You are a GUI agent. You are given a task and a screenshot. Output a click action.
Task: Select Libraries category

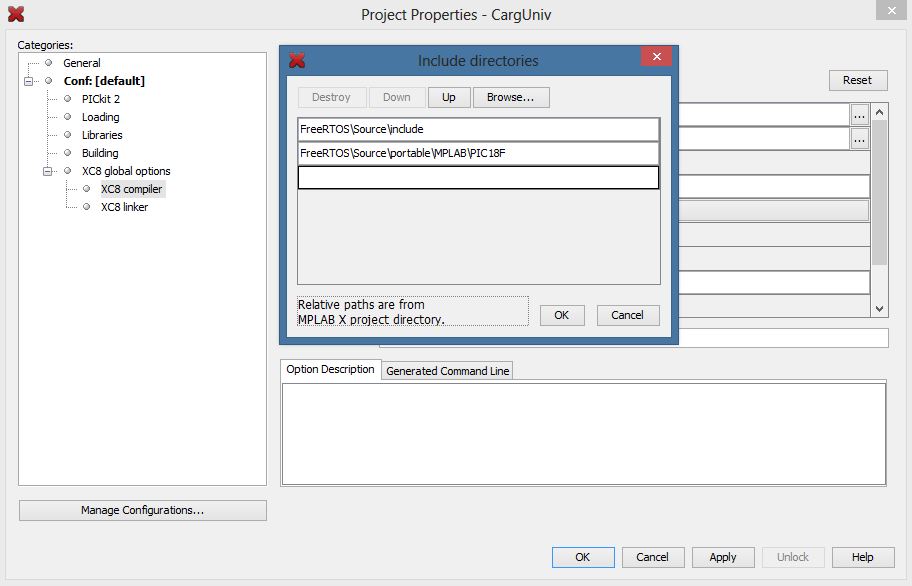(102, 135)
